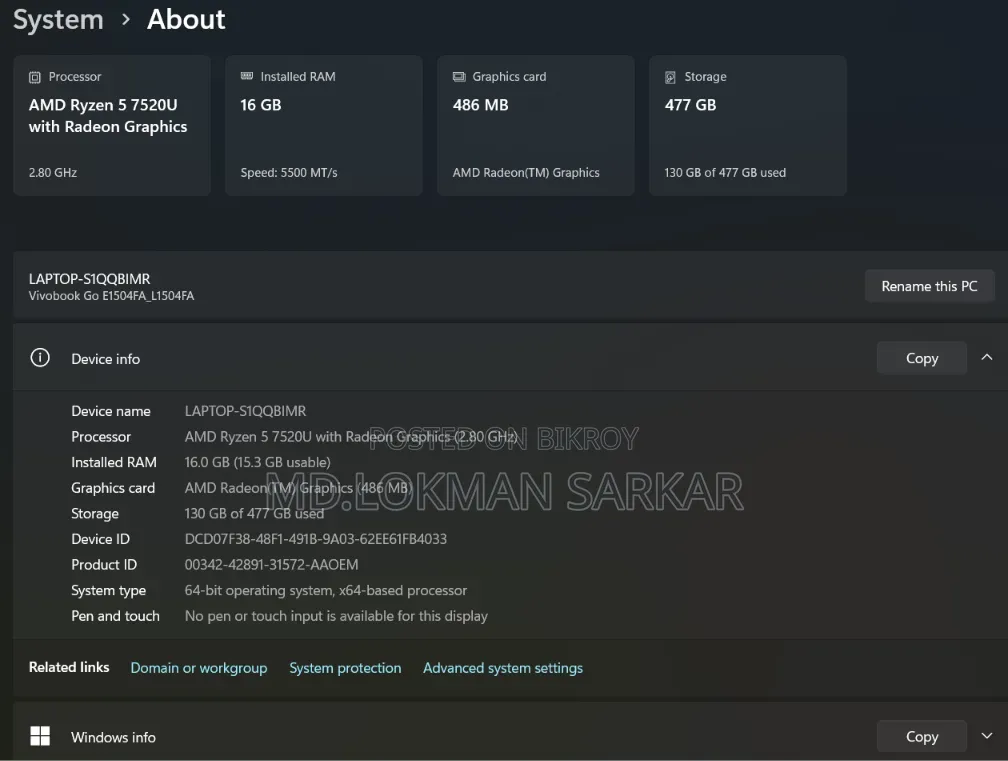
Task: Click "64-bit operating system, x64-based processor" text
Action: pyautogui.click(x=326, y=591)
